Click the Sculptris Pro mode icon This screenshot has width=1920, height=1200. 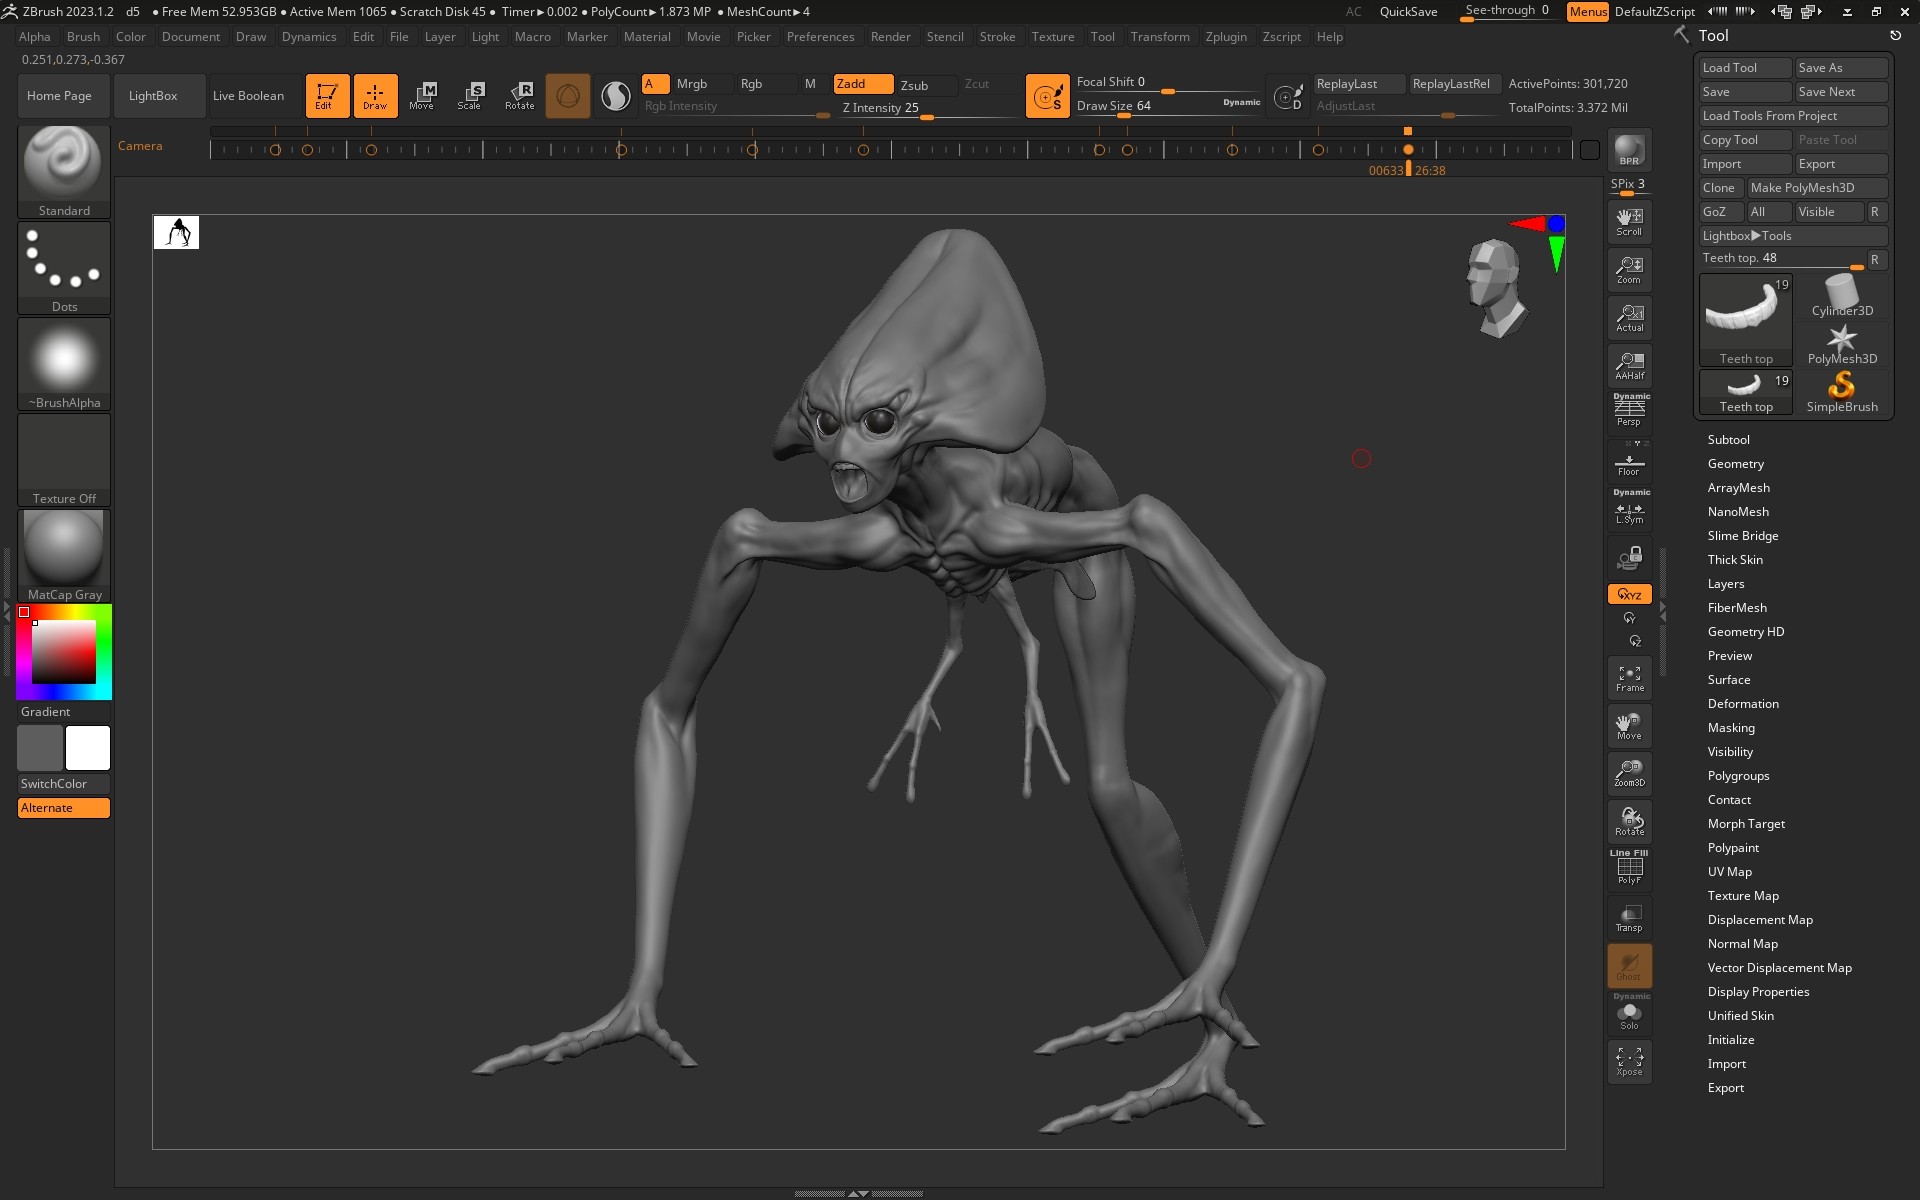coord(616,96)
